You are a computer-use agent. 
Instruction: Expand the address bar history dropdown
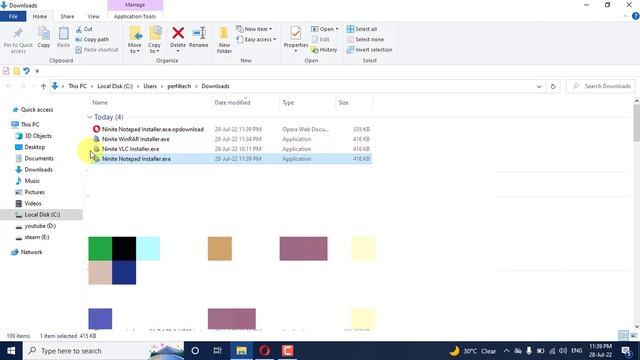coord(539,86)
